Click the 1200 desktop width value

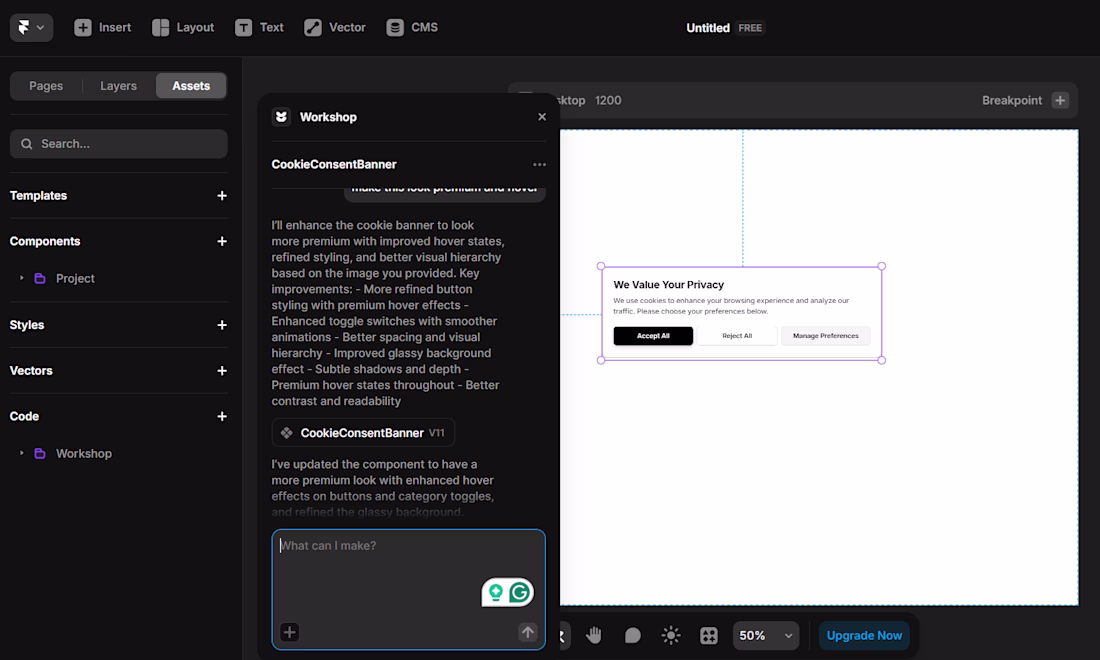[608, 100]
